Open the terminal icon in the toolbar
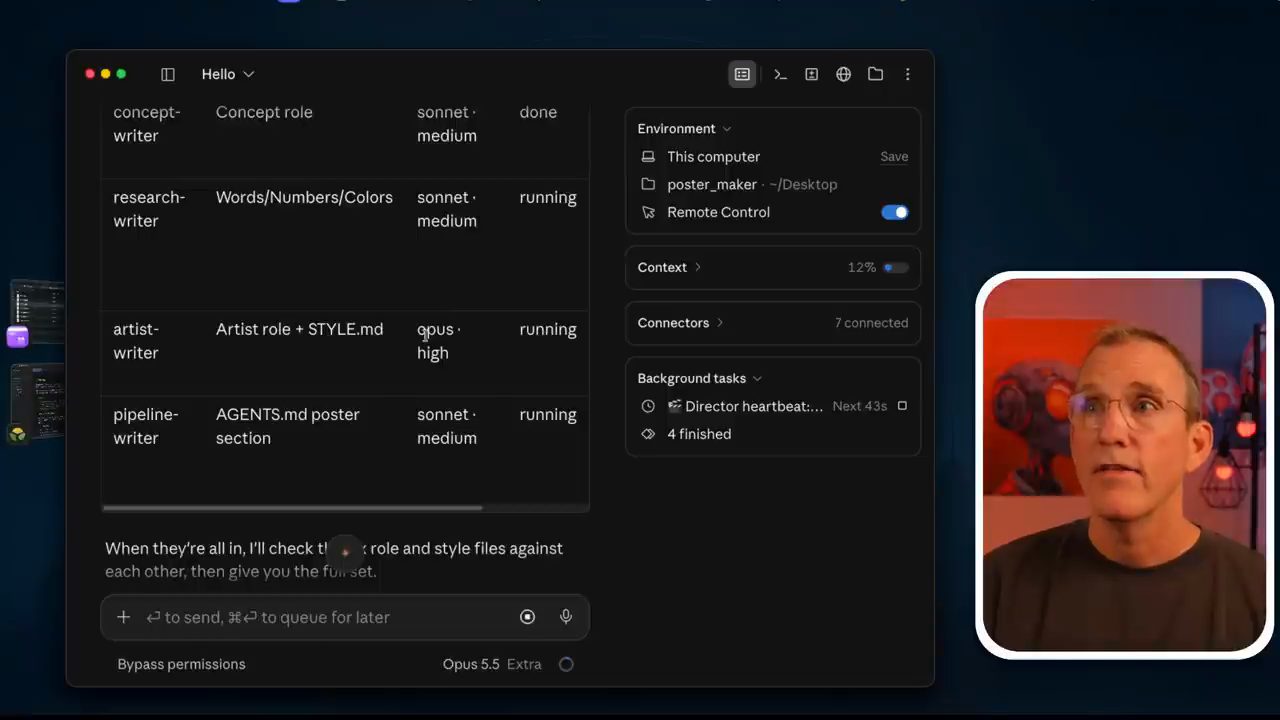This screenshot has width=1280, height=720. [x=780, y=74]
